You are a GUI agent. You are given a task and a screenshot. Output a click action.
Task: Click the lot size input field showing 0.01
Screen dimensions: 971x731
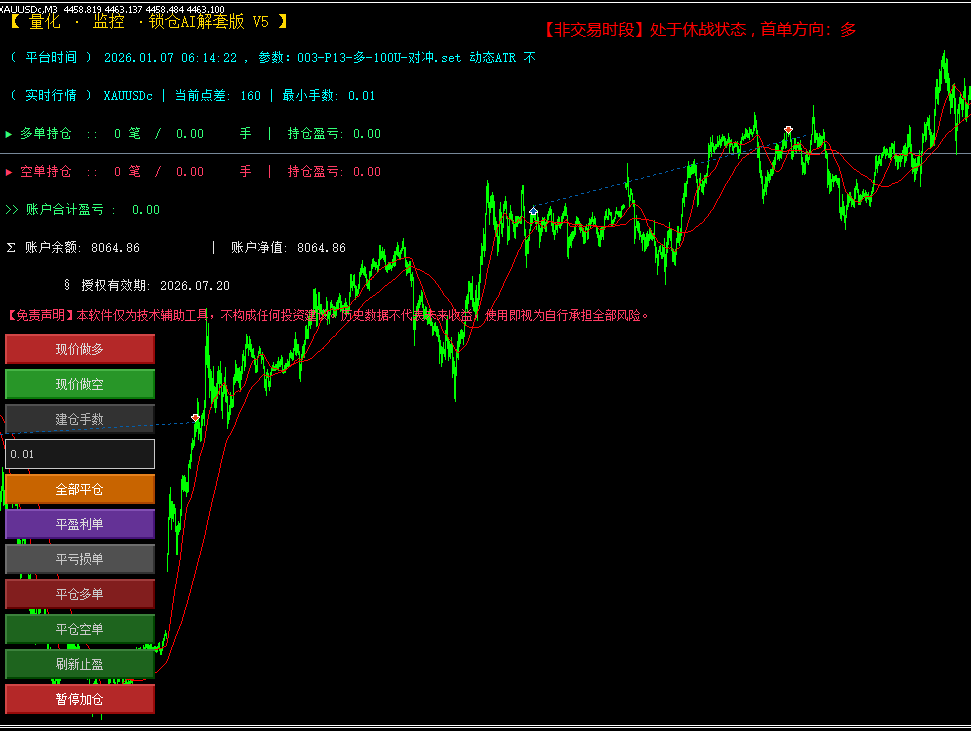[80, 454]
